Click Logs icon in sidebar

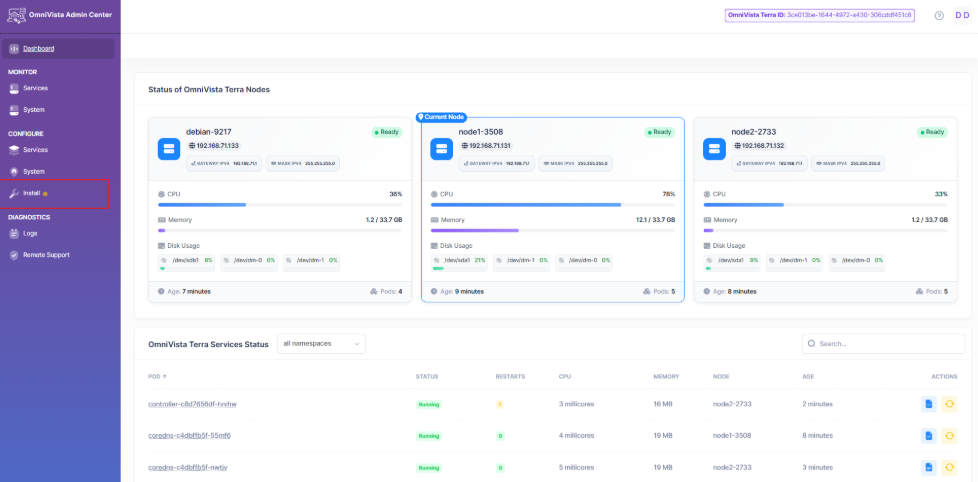point(14,234)
